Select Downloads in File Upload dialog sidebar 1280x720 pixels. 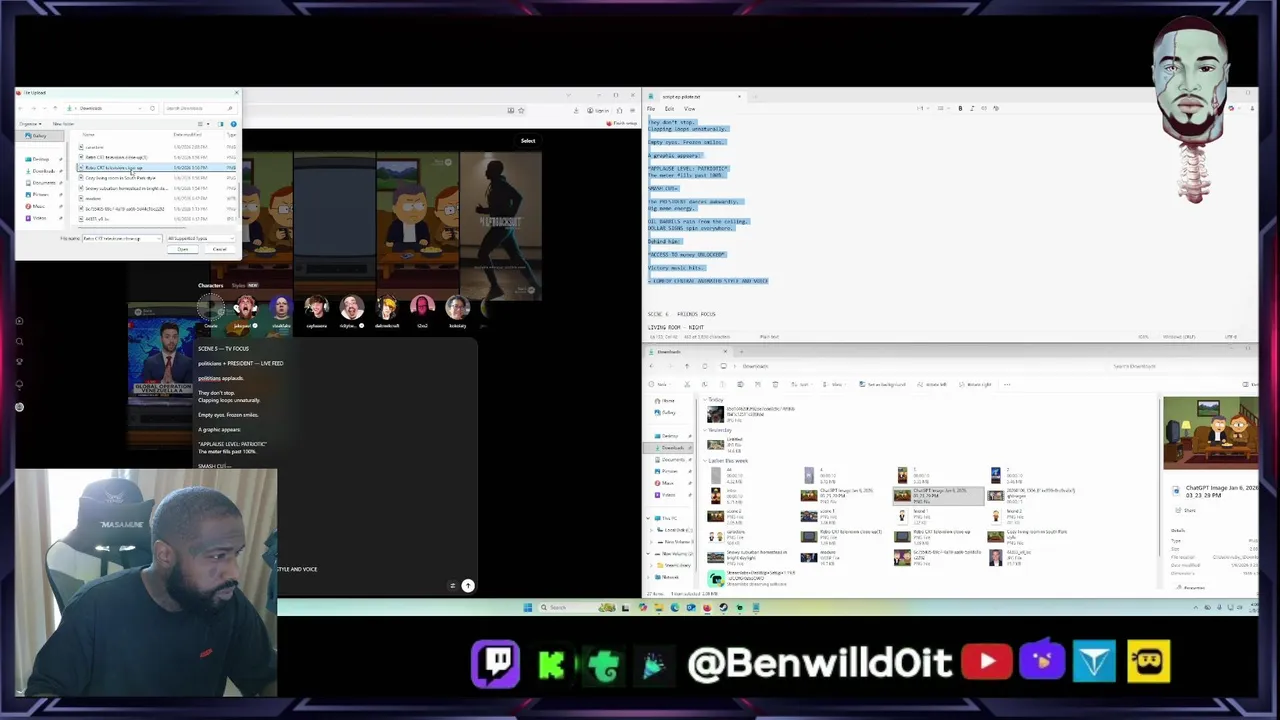(43, 171)
